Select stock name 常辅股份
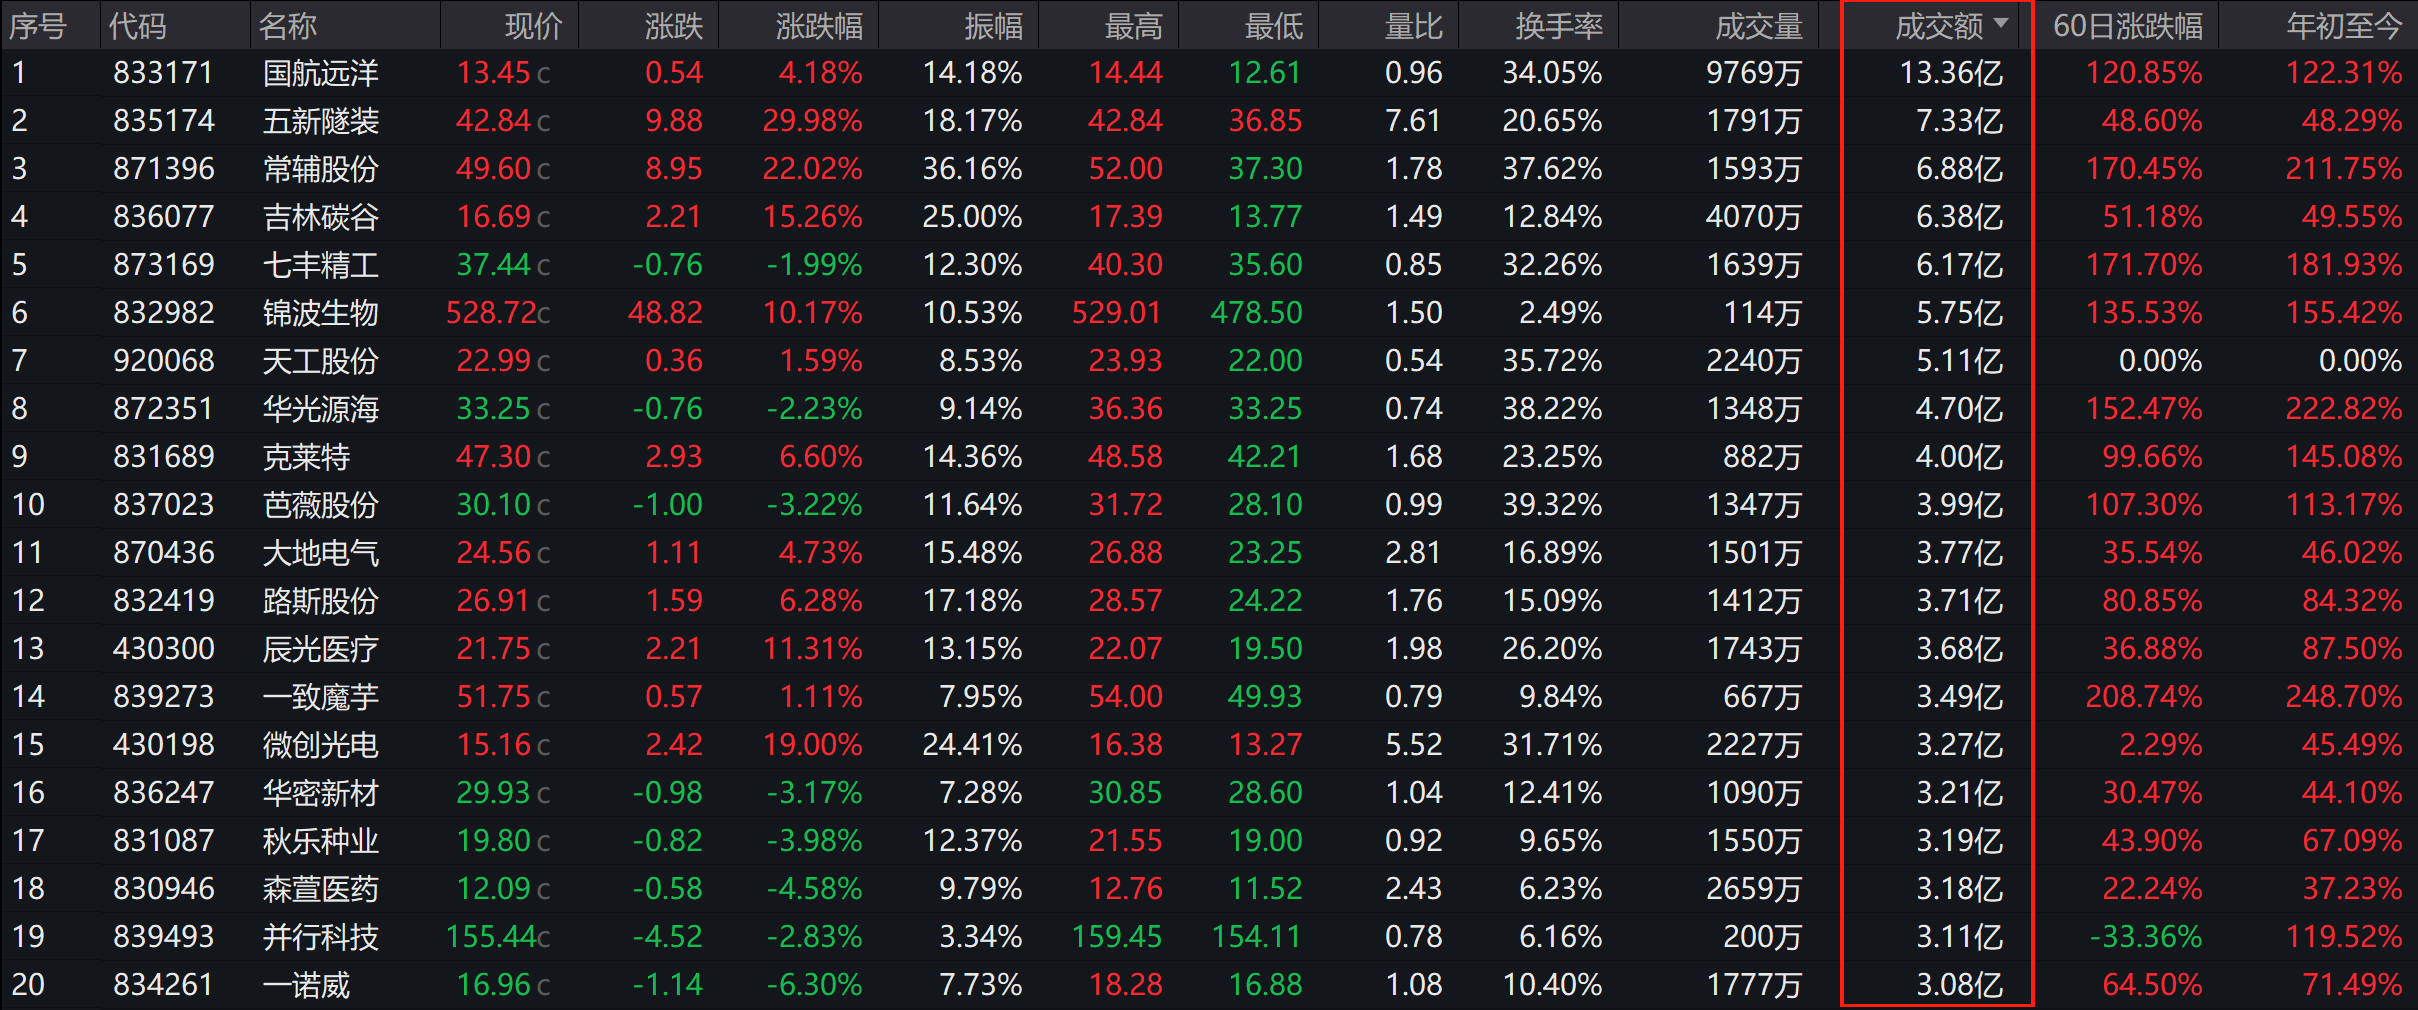Viewport: 2418px width, 1010px height. pyautogui.click(x=321, y=169)
